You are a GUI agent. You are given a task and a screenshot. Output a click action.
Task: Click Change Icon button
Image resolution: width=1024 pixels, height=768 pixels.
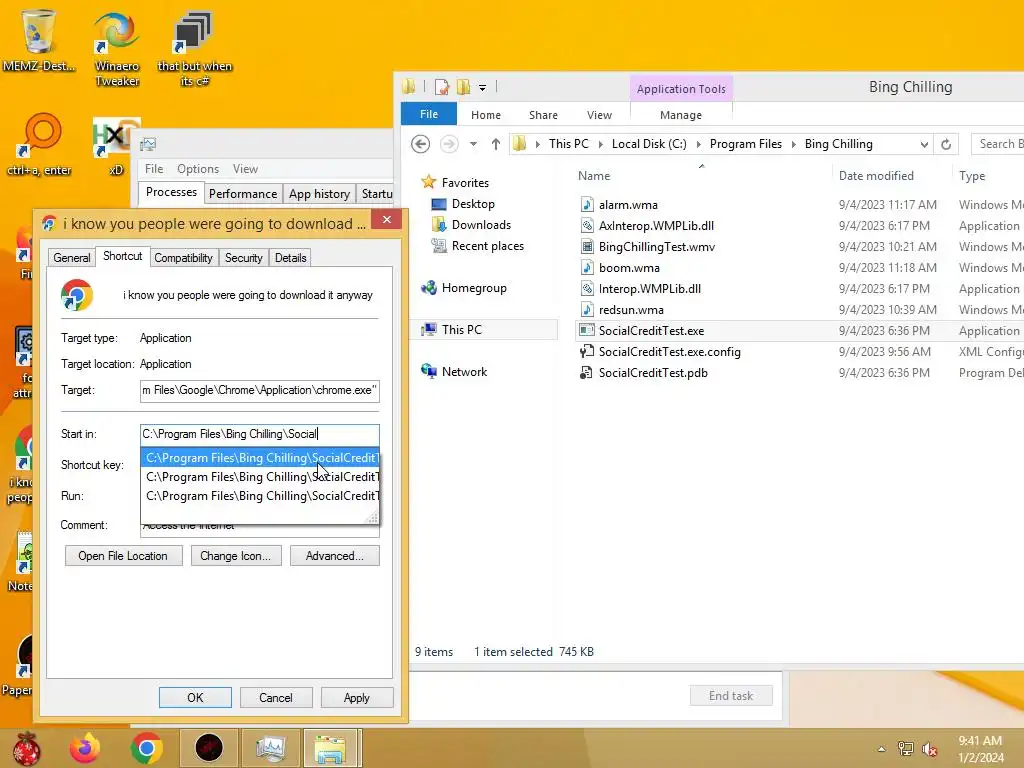pyautogui.click(x=236, y=556)
